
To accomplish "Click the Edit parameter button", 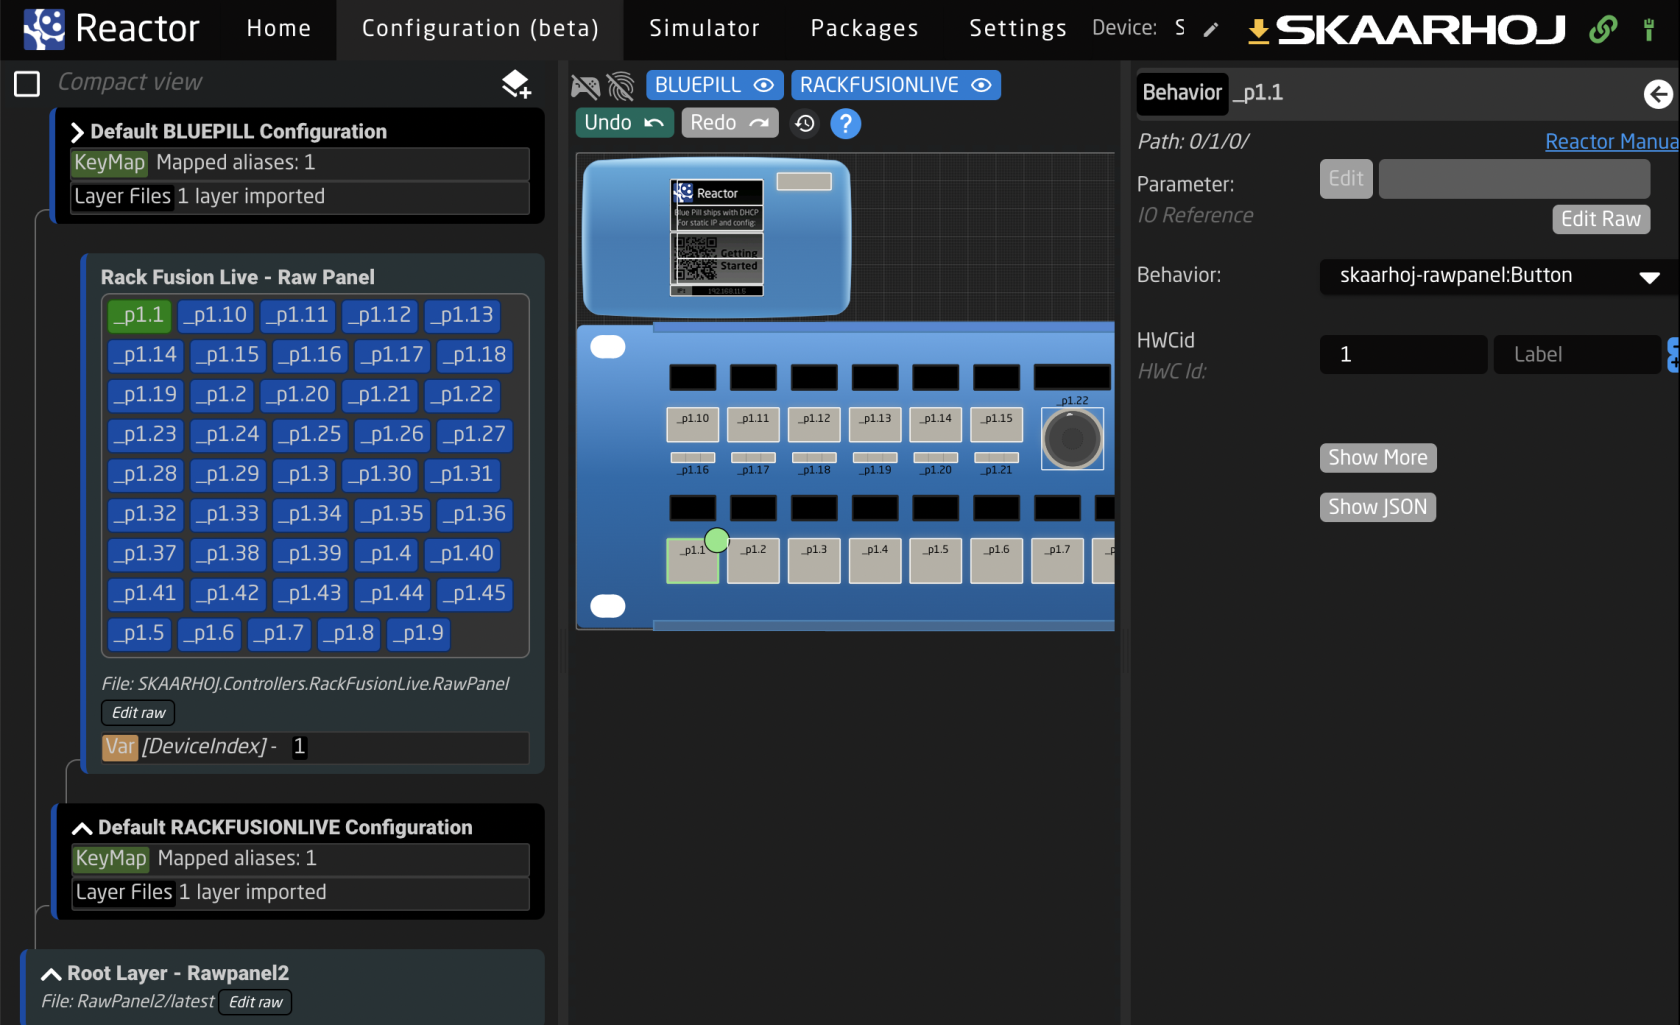I will point(1346,179).
